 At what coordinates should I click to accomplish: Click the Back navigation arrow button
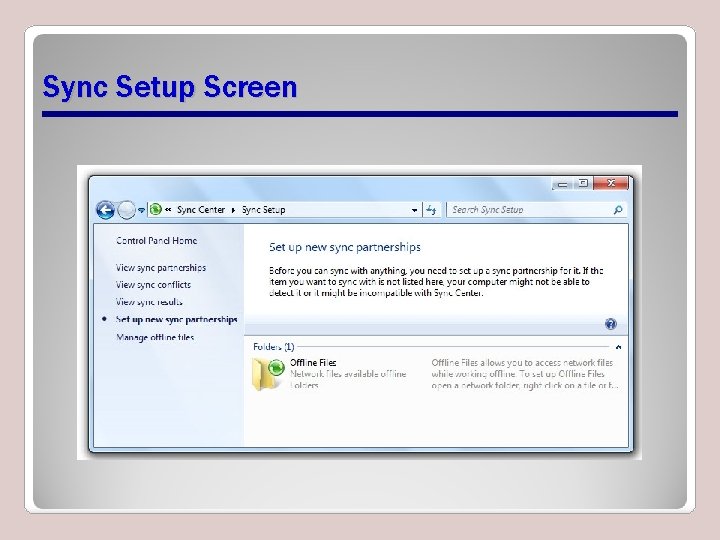tap(105, 210)
